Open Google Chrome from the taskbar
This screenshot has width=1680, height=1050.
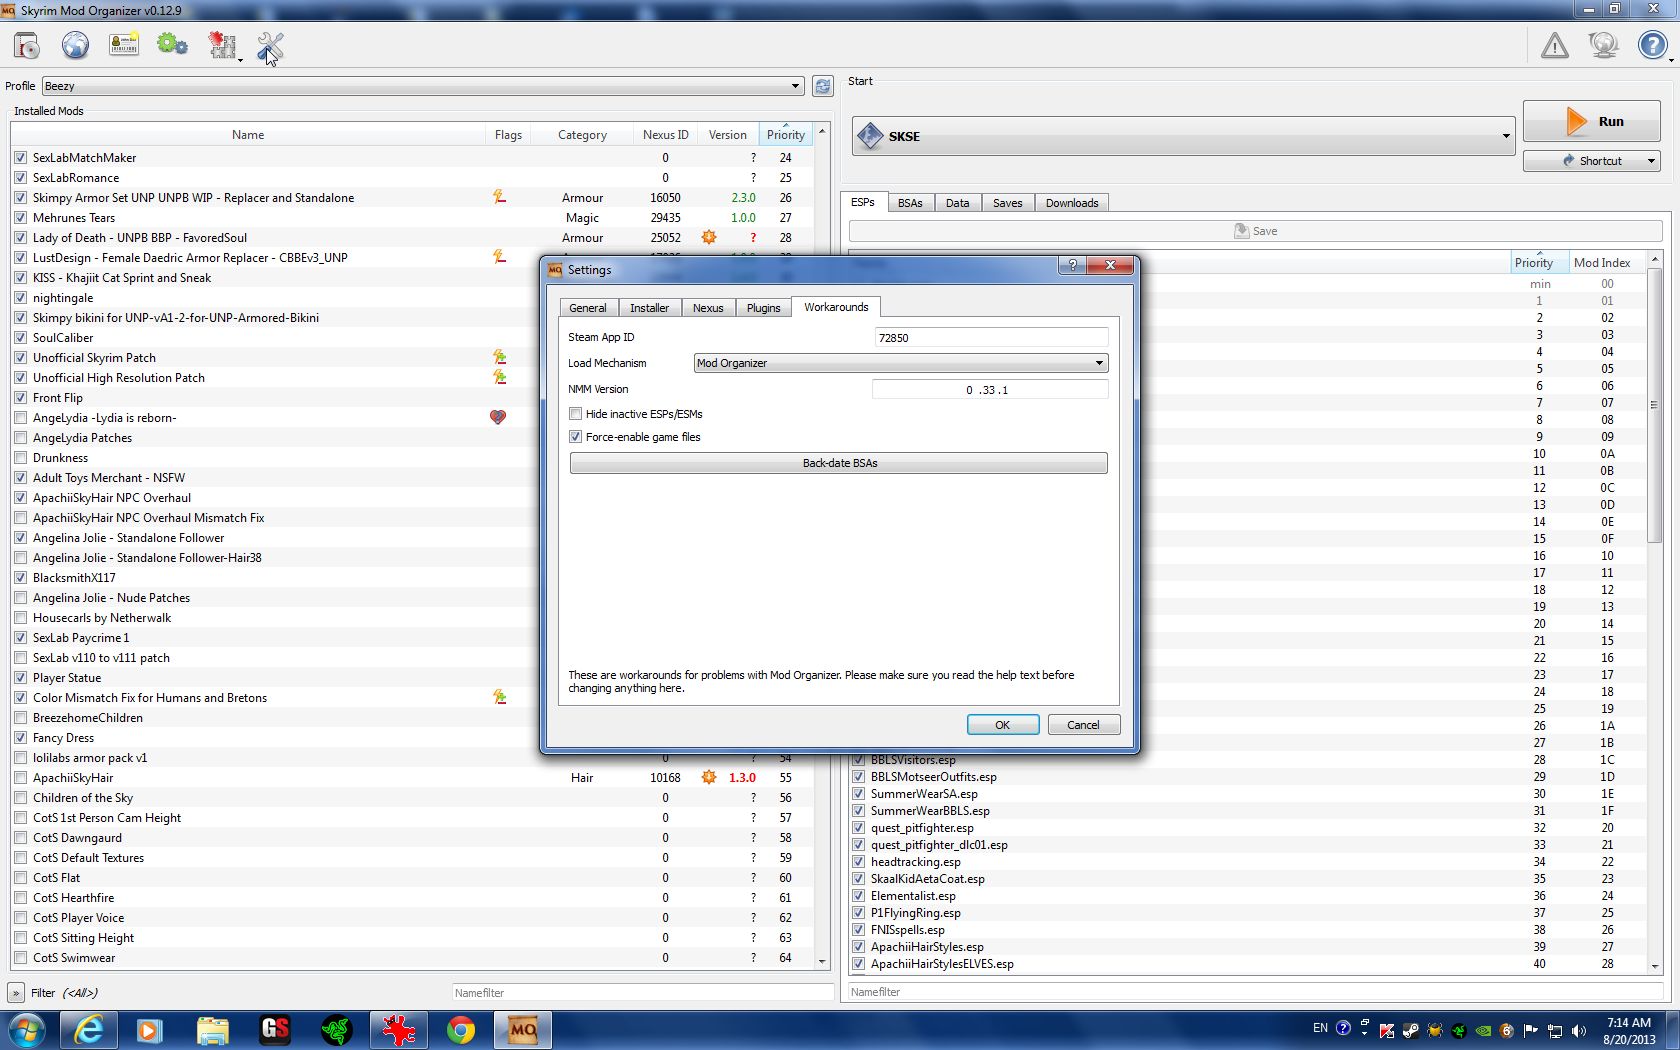coord(461,1029)
